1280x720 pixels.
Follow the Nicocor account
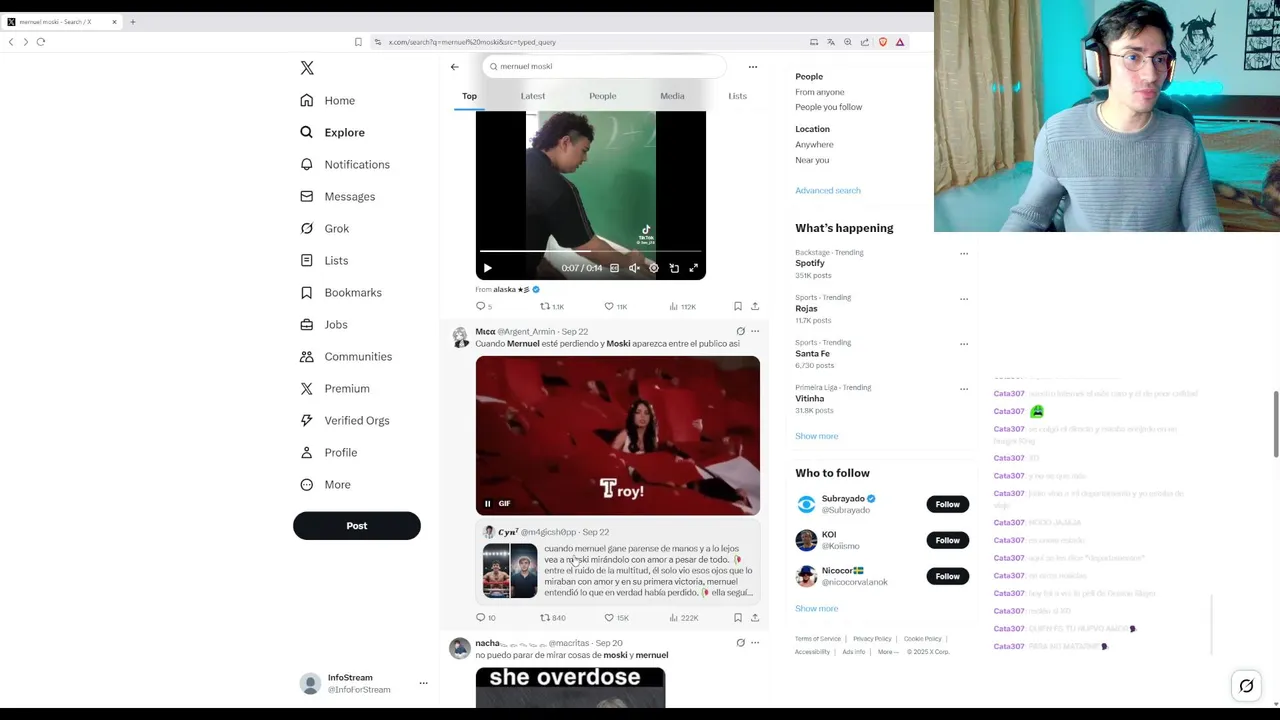click(947, 576)
